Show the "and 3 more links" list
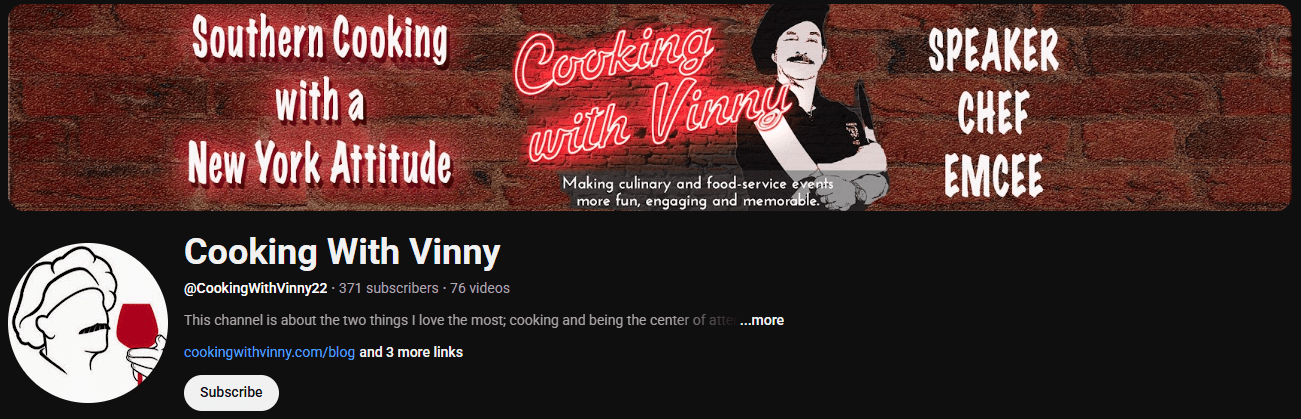 (x=411, y=353)
